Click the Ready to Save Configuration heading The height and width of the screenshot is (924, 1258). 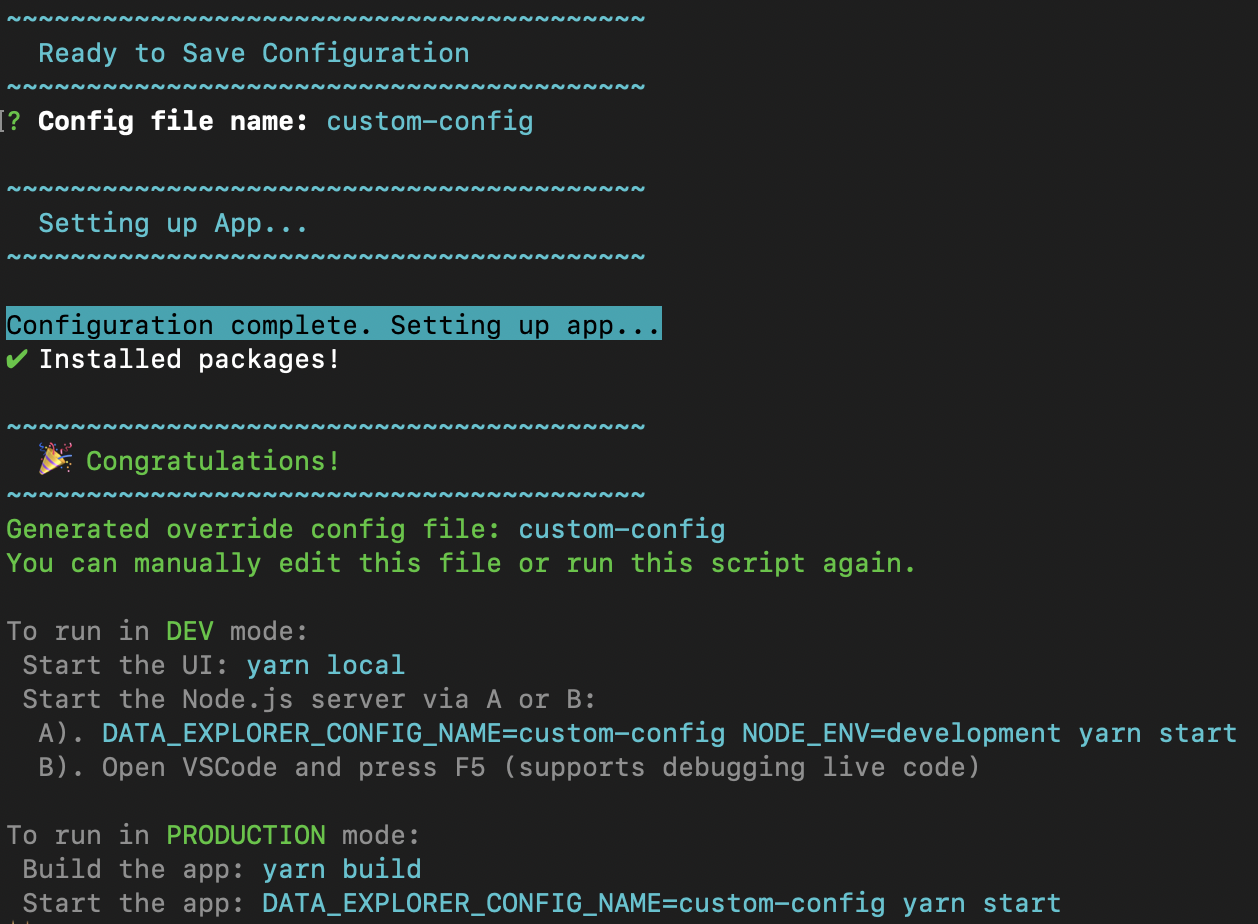pyautogui.click(x=254, y=53)
